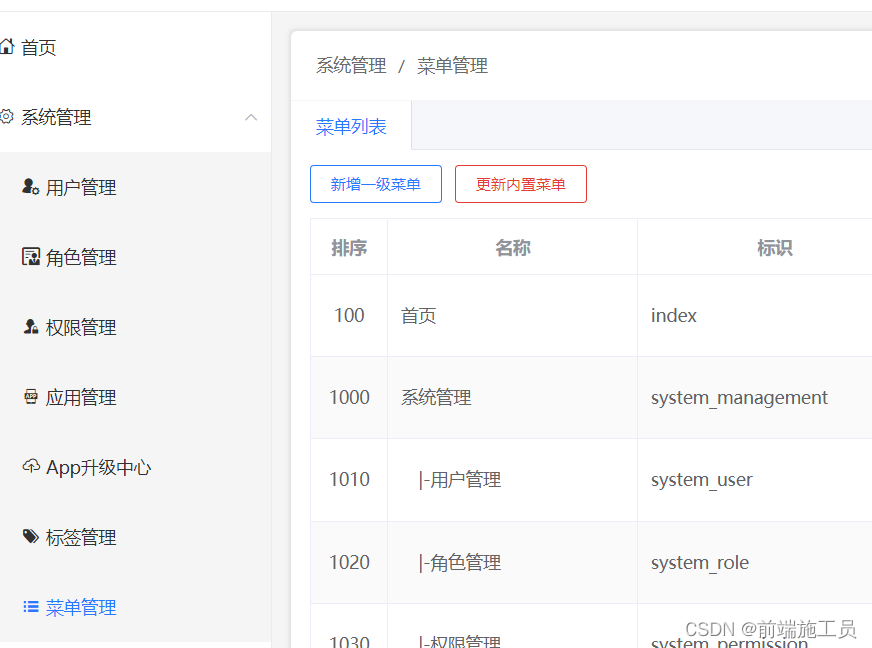Click the 新增一级菜单 button

tap(376, 184)
